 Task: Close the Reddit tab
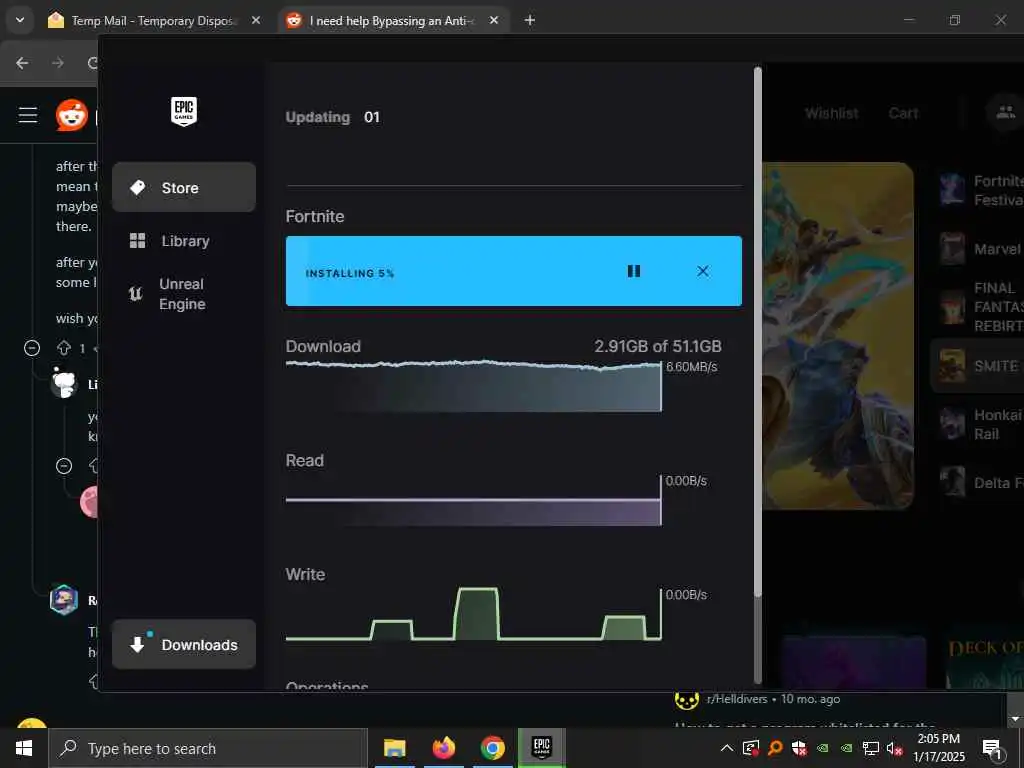[x=494, y=20]
